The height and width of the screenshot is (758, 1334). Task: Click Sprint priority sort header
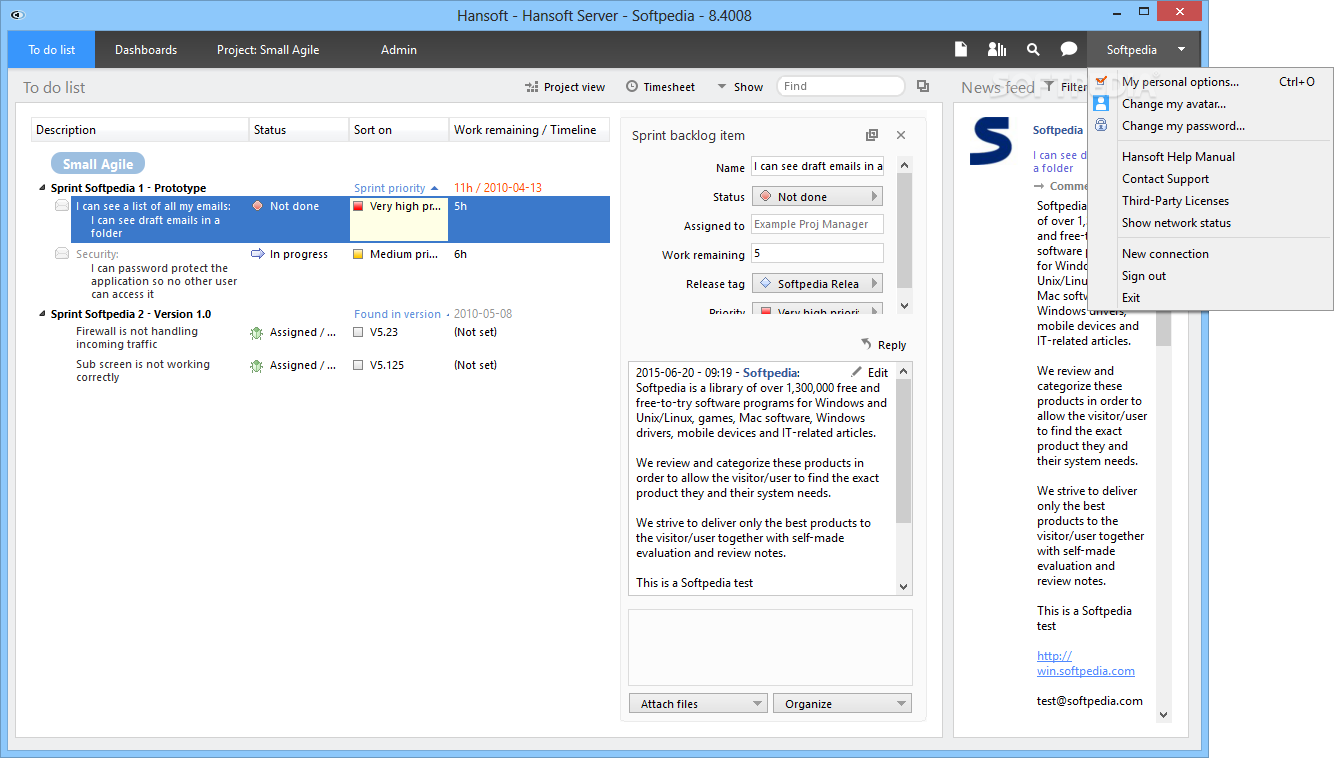point(396,188)
